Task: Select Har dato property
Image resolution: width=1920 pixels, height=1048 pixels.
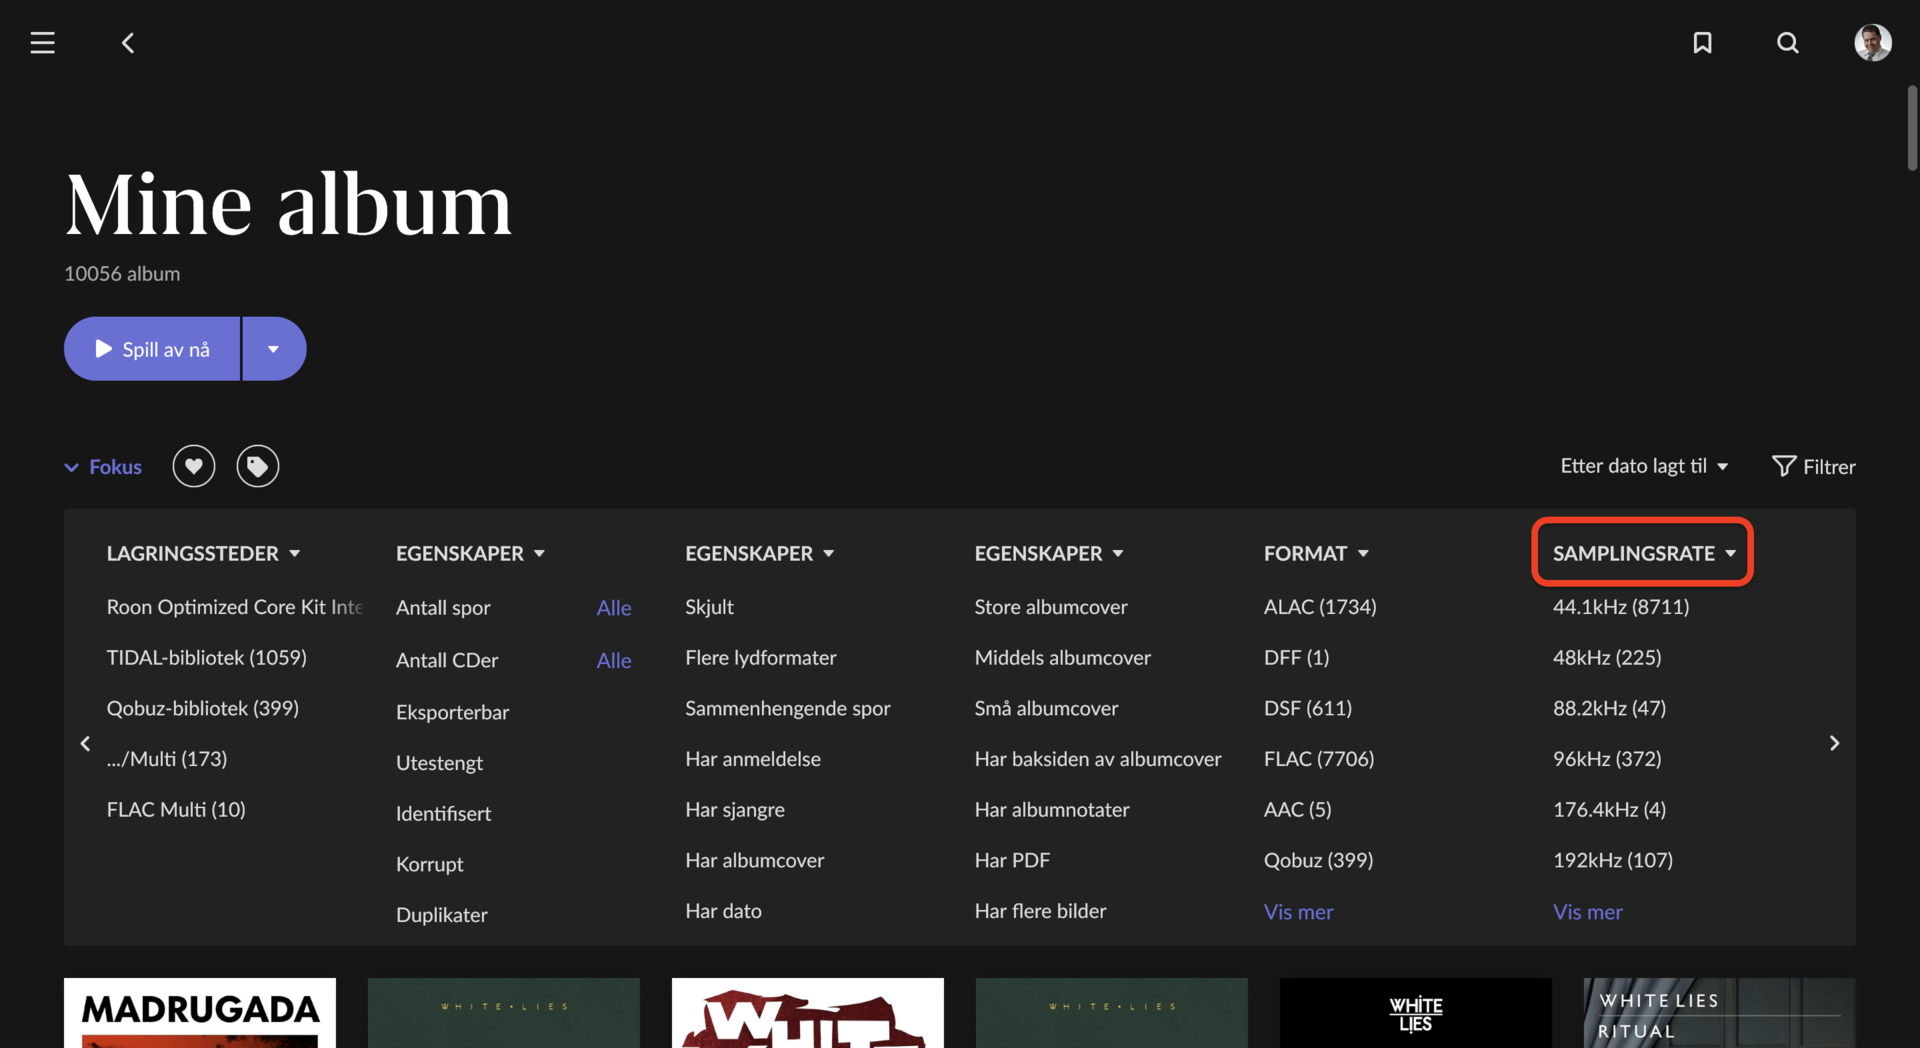Action: (x=724, y=911)
